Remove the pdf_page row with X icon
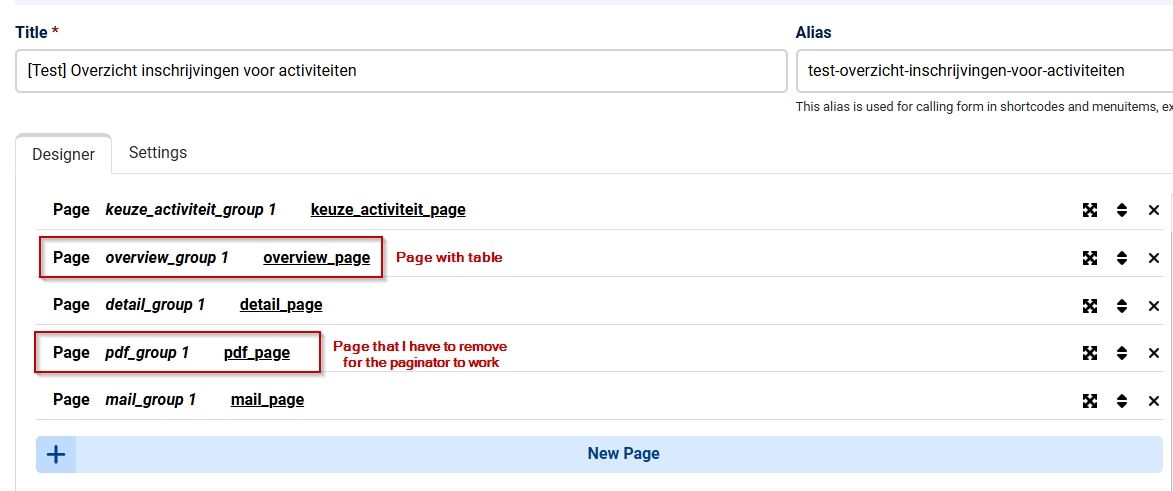Image resolution: width=1173 pixels, height=491 pixels. point(1154,353)
